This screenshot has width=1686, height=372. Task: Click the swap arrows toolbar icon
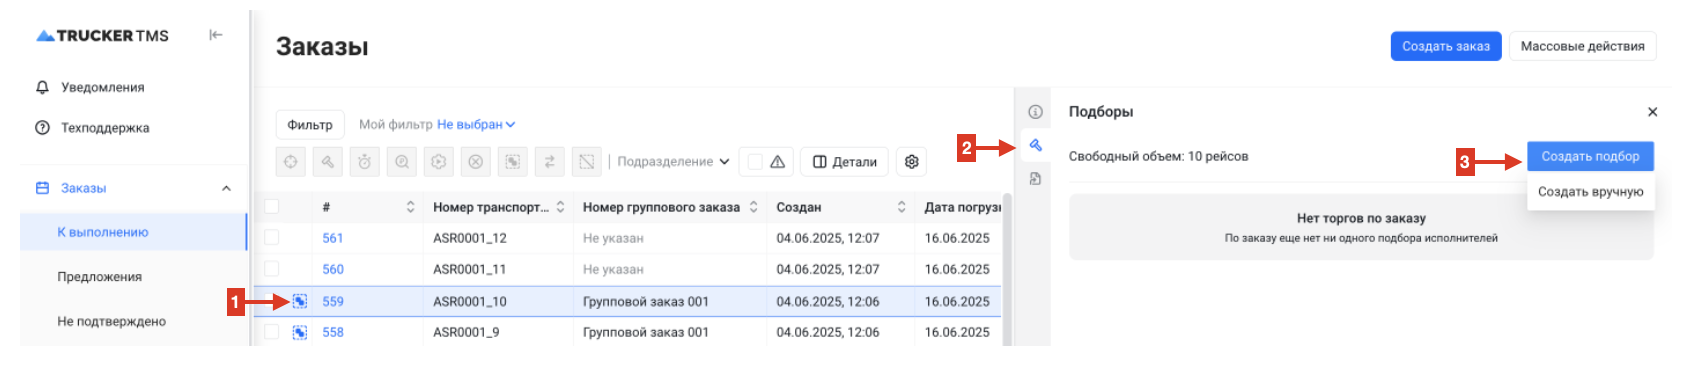pyautogui.click(x=549, y=161)
